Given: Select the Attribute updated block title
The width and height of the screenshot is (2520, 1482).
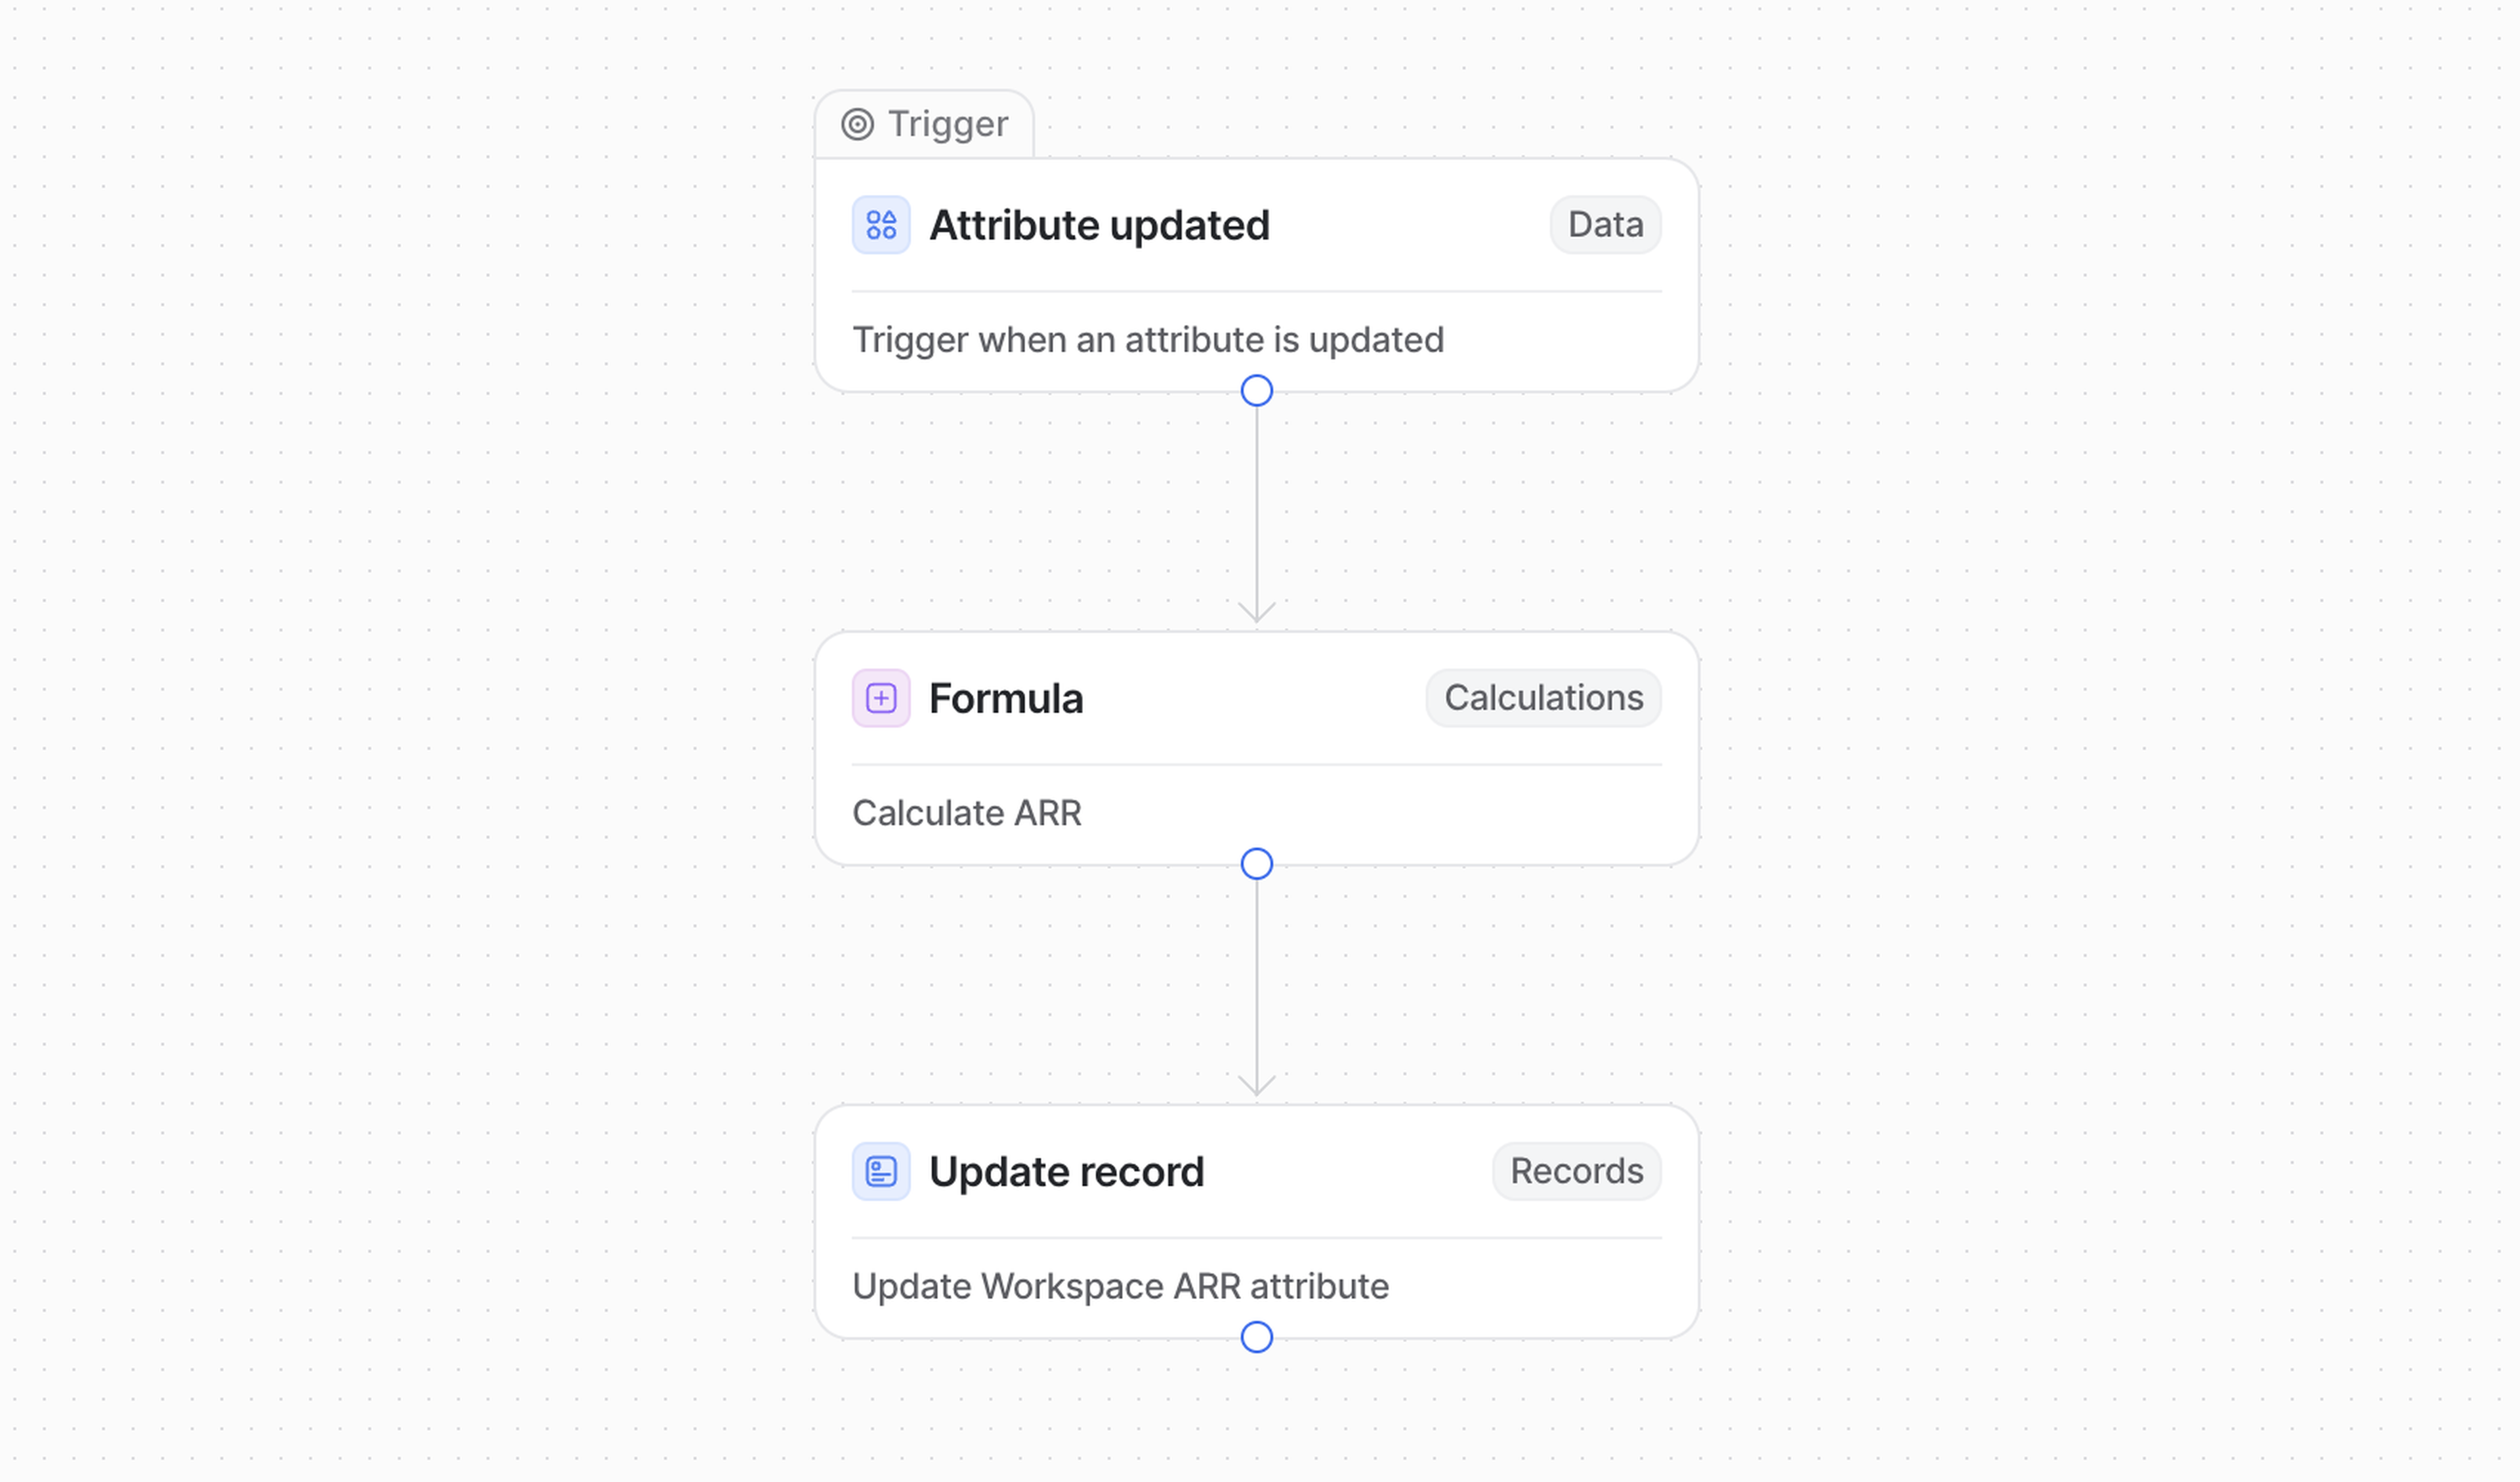Looking at the screenshot, I should tap(1099, 225).
